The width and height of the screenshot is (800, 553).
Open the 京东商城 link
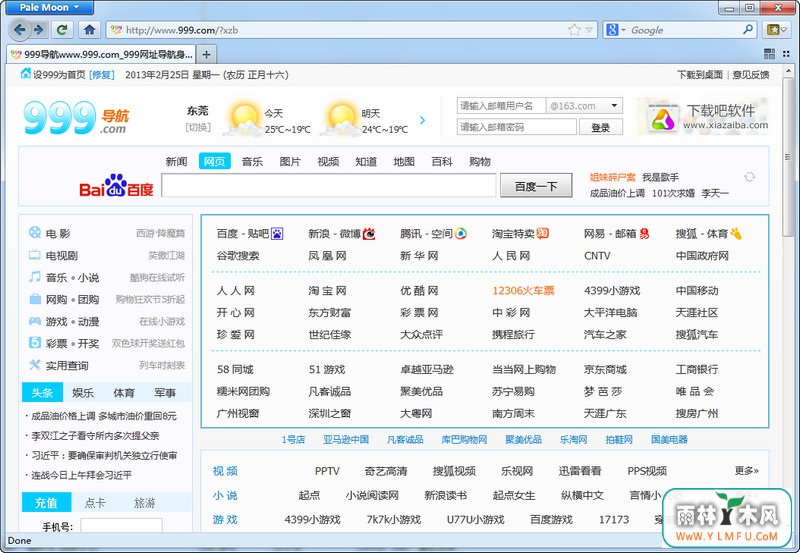click(605, 369)
